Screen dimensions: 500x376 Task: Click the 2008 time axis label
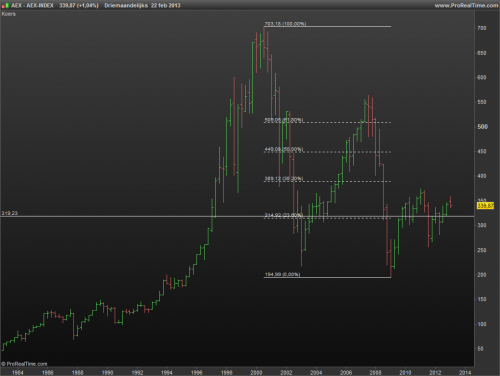coord(375,372)
